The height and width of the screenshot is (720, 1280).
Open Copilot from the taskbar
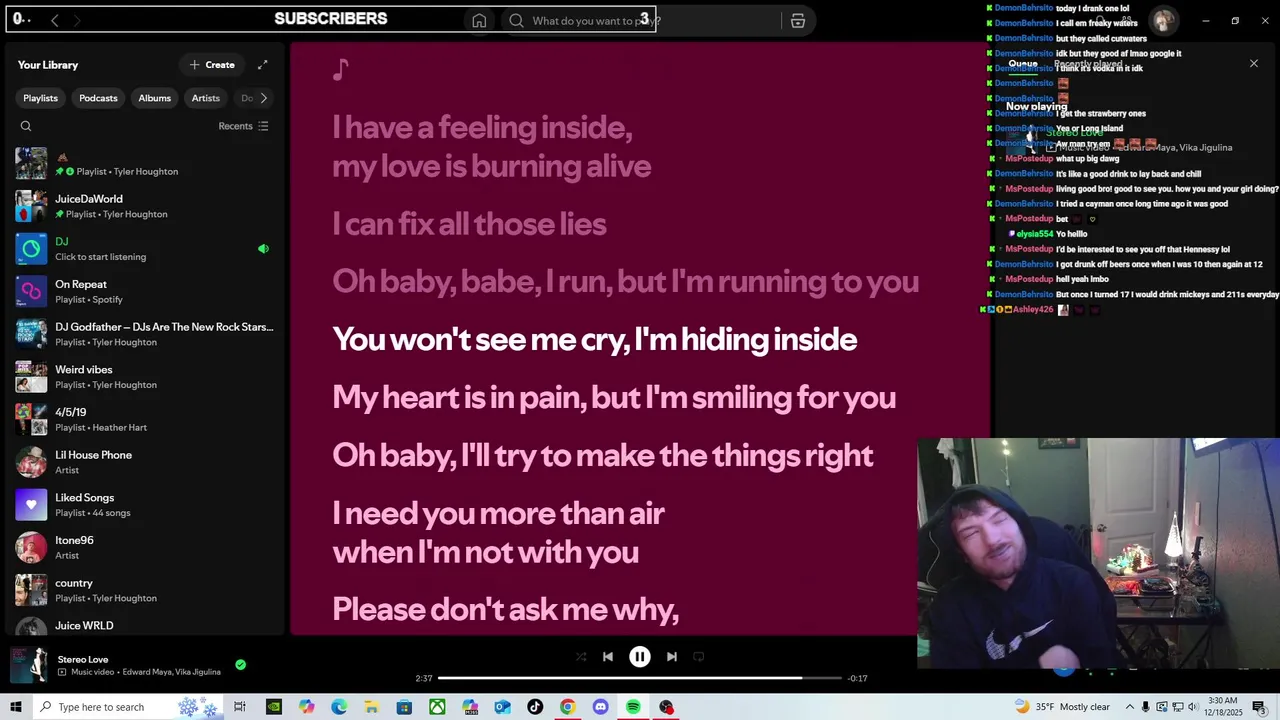pyautogui.click(x=306, y=707)
